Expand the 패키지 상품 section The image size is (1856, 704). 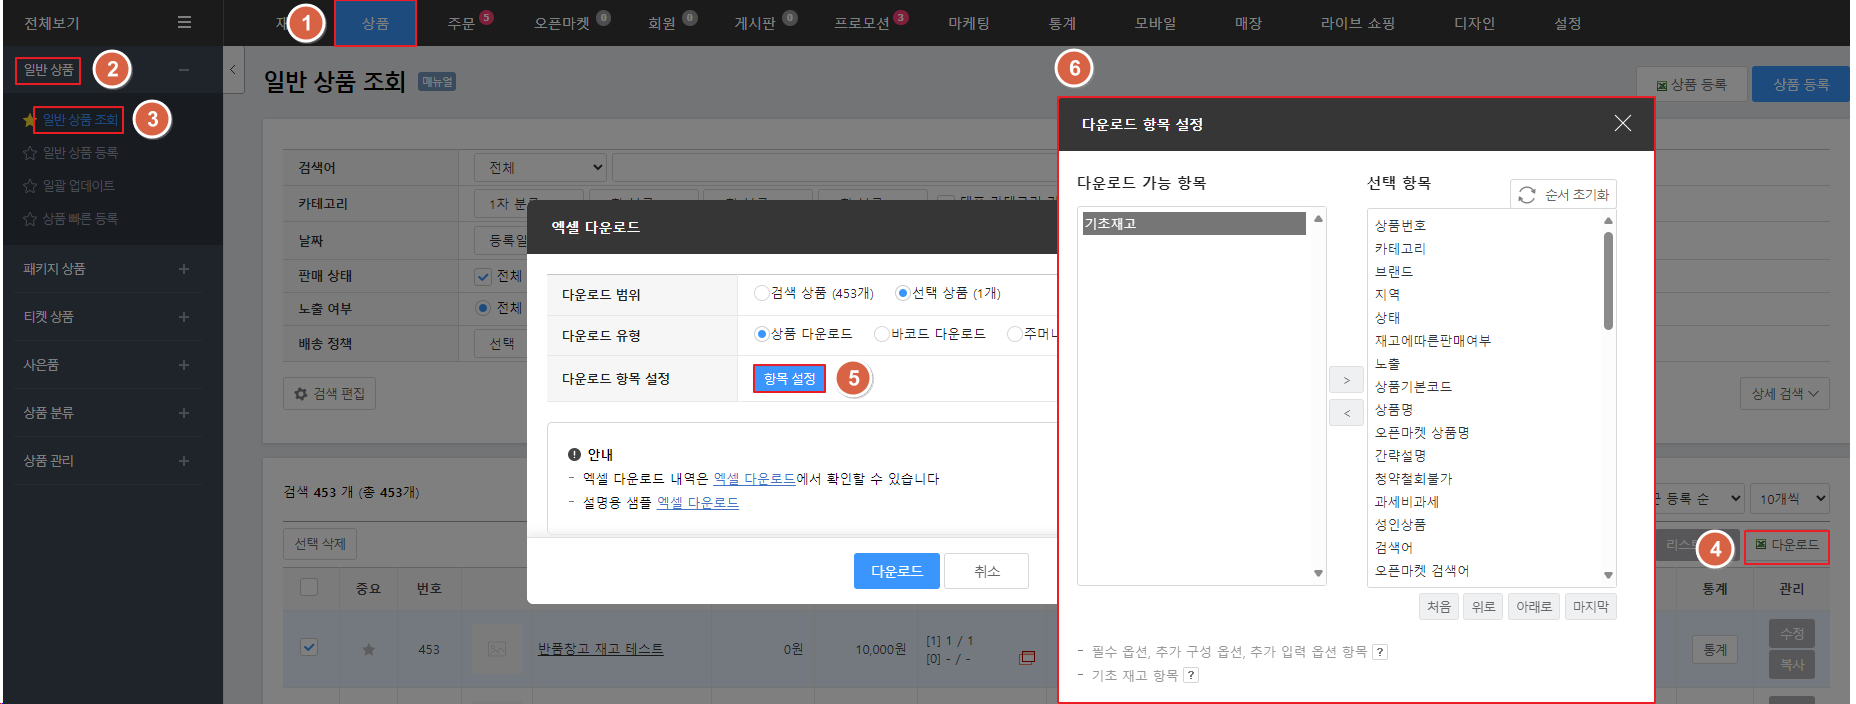(x=183, y=269)
